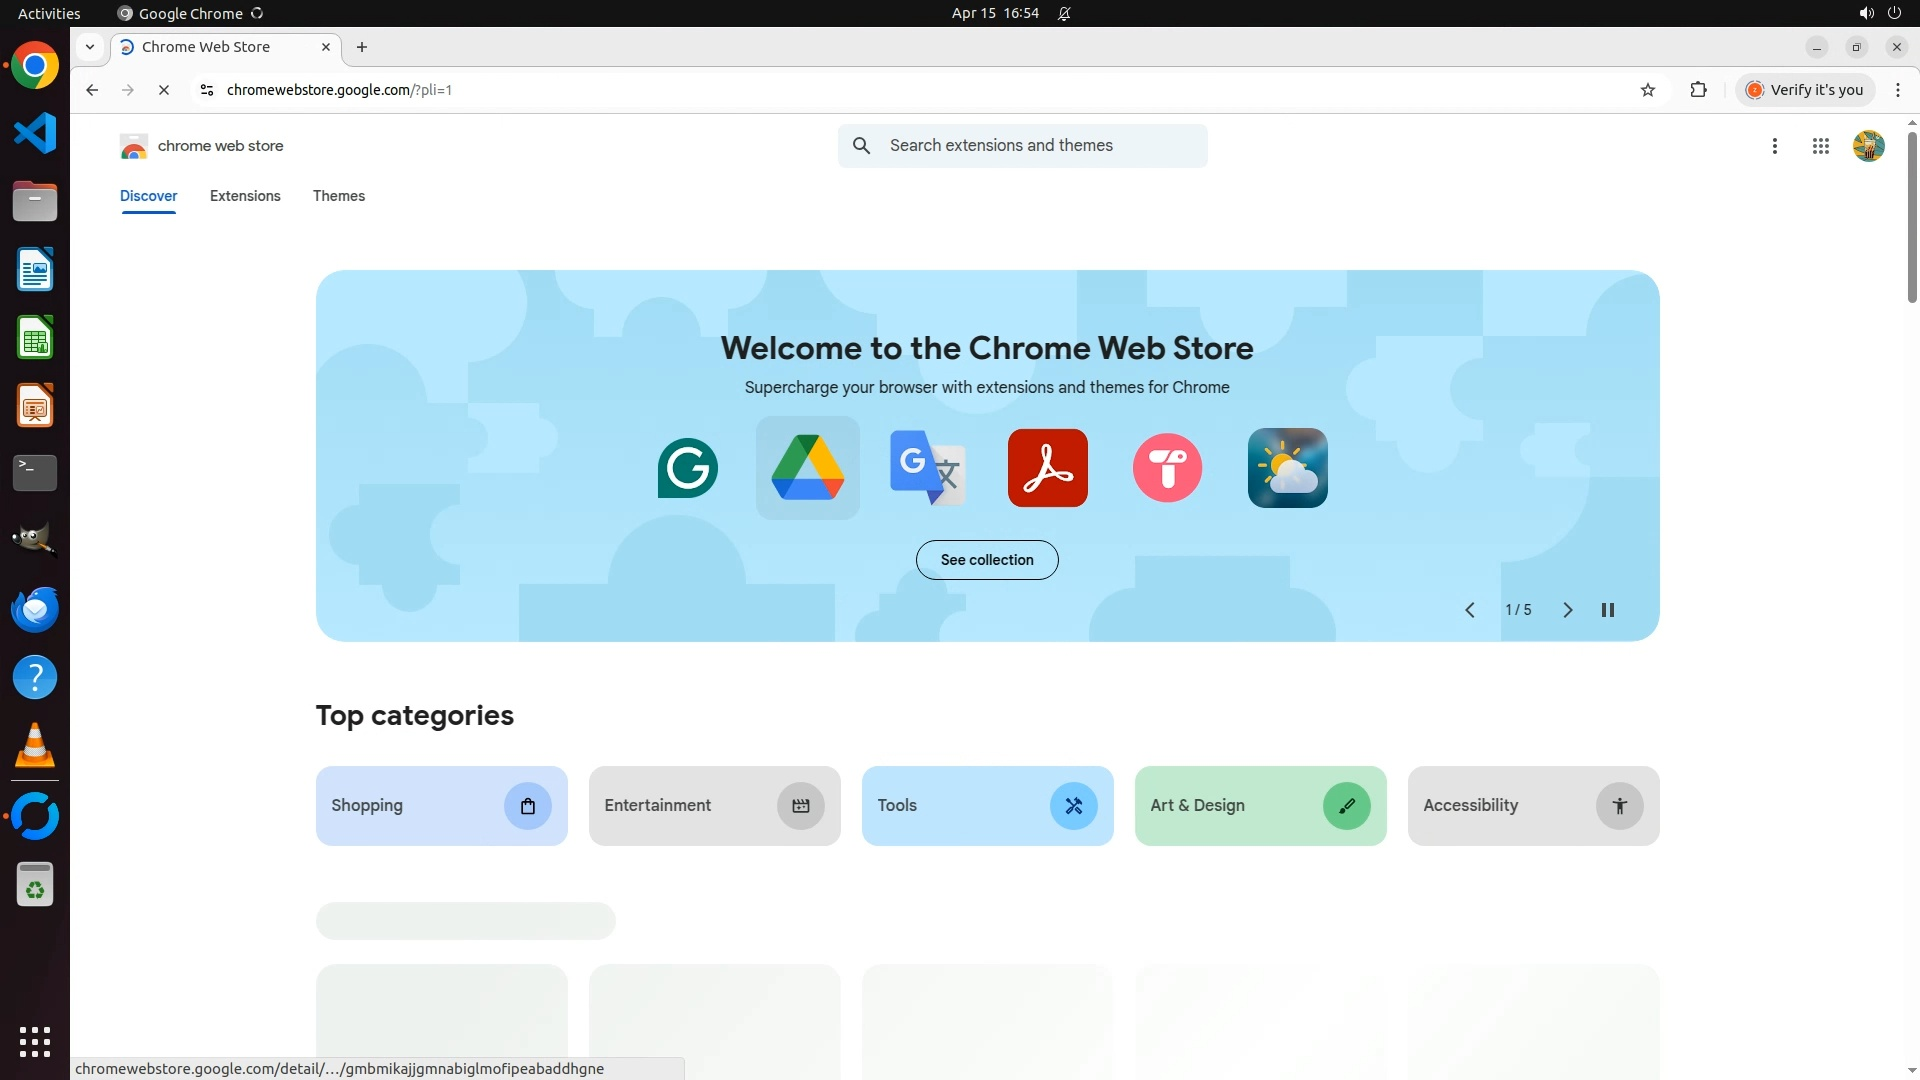The width and height of the screenshot is (1920, 1080).
Task: Open Chrome three-dot menu
Action: [x=1898, y=90]
